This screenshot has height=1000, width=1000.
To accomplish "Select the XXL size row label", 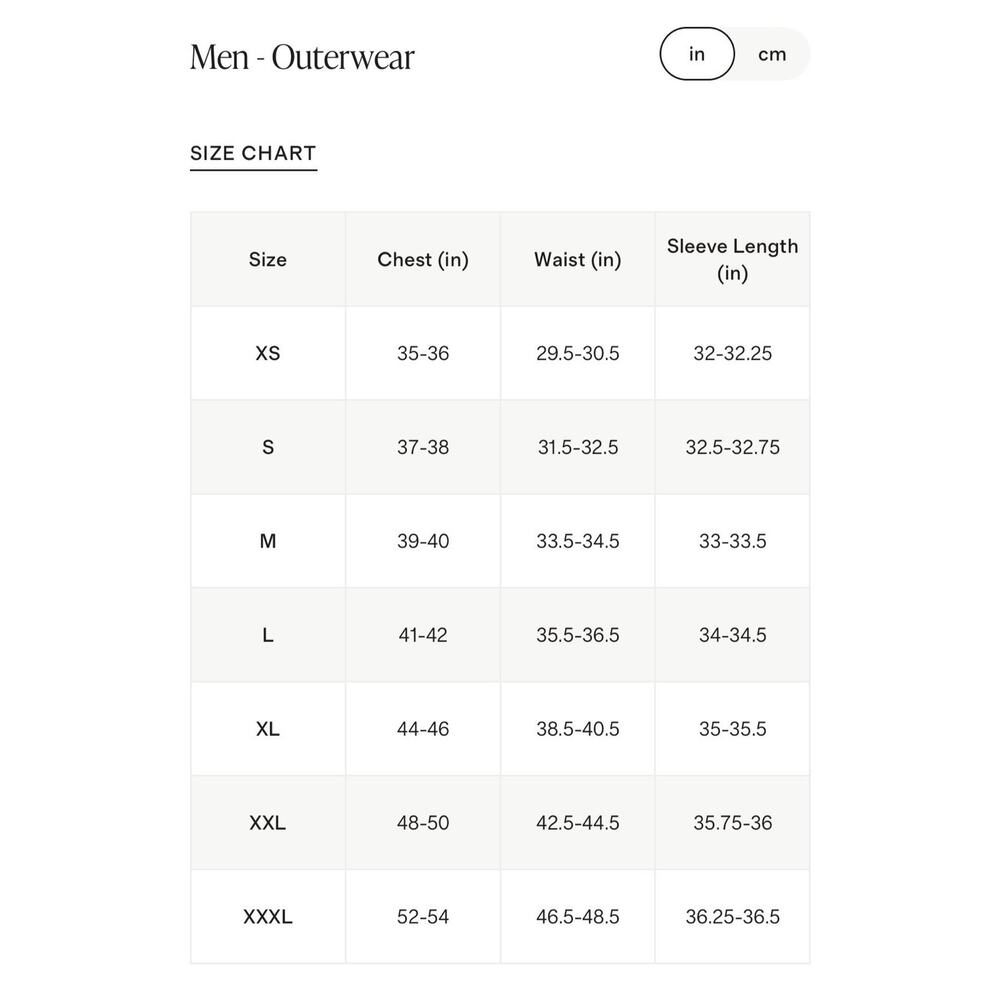I will [268, 823].
